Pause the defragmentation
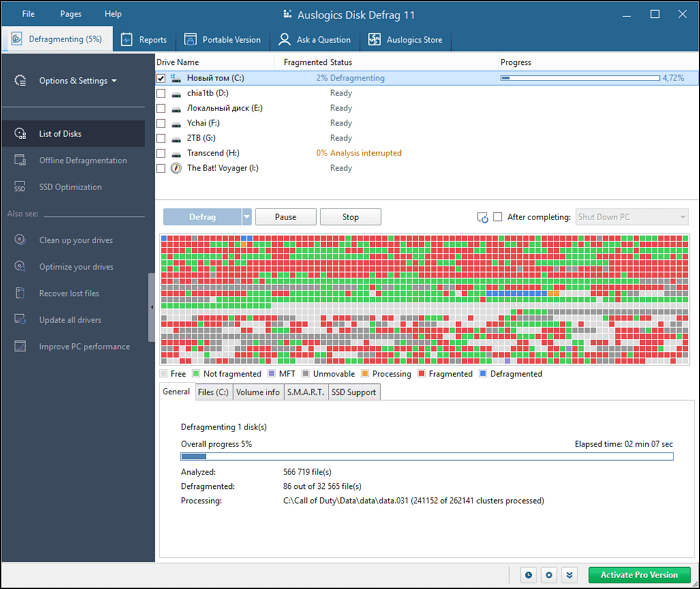 point(285,217)
